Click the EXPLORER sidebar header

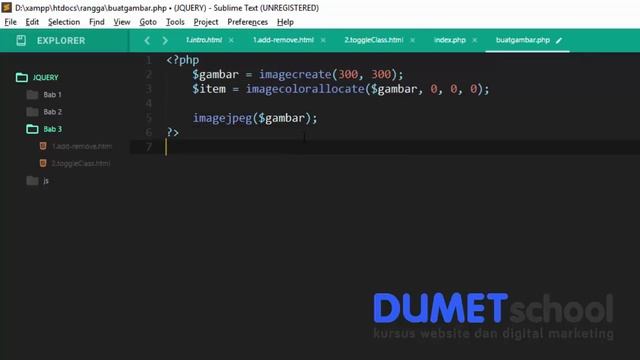[61, 40]
